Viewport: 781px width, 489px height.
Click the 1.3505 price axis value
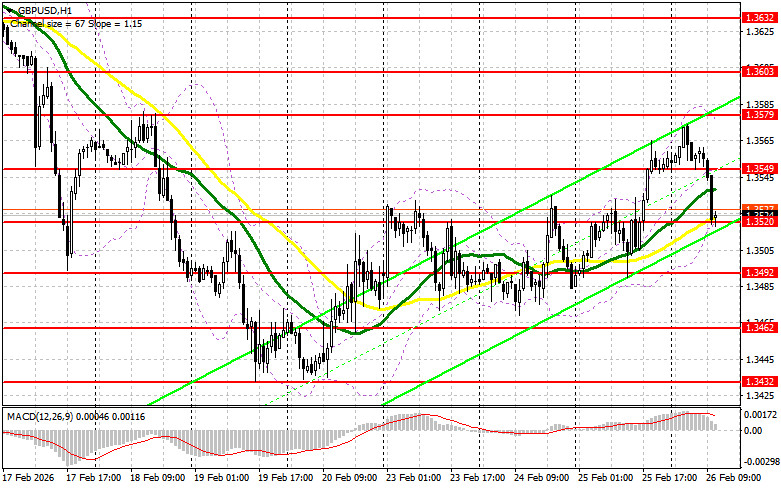pos(760,250)
